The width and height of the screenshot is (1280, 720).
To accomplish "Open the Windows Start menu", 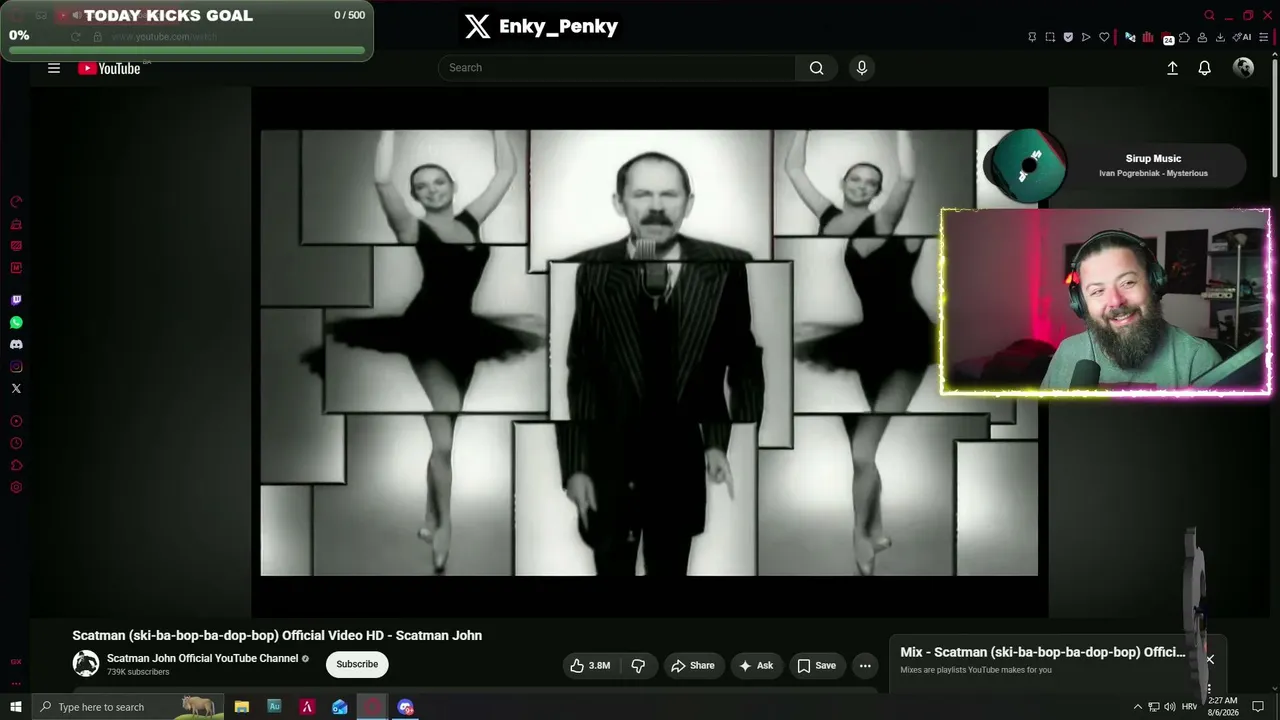I will 16,707.
